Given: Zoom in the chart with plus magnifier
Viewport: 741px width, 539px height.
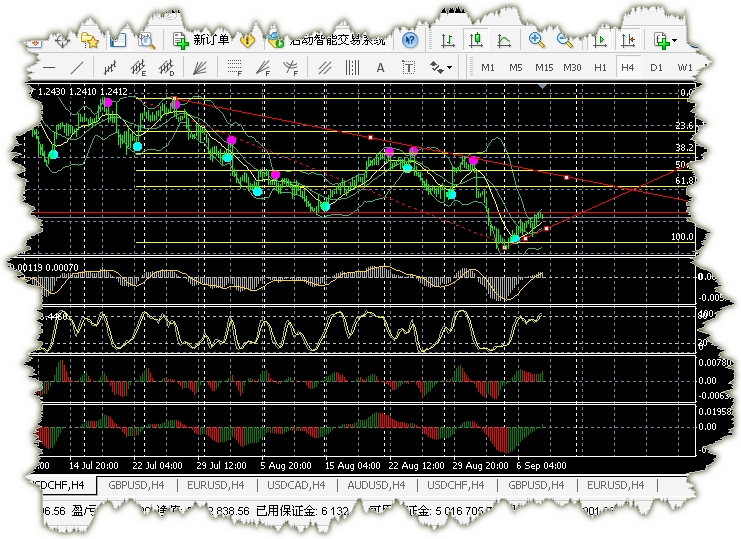Looking at the screenshot, I should tap(536, 41).
